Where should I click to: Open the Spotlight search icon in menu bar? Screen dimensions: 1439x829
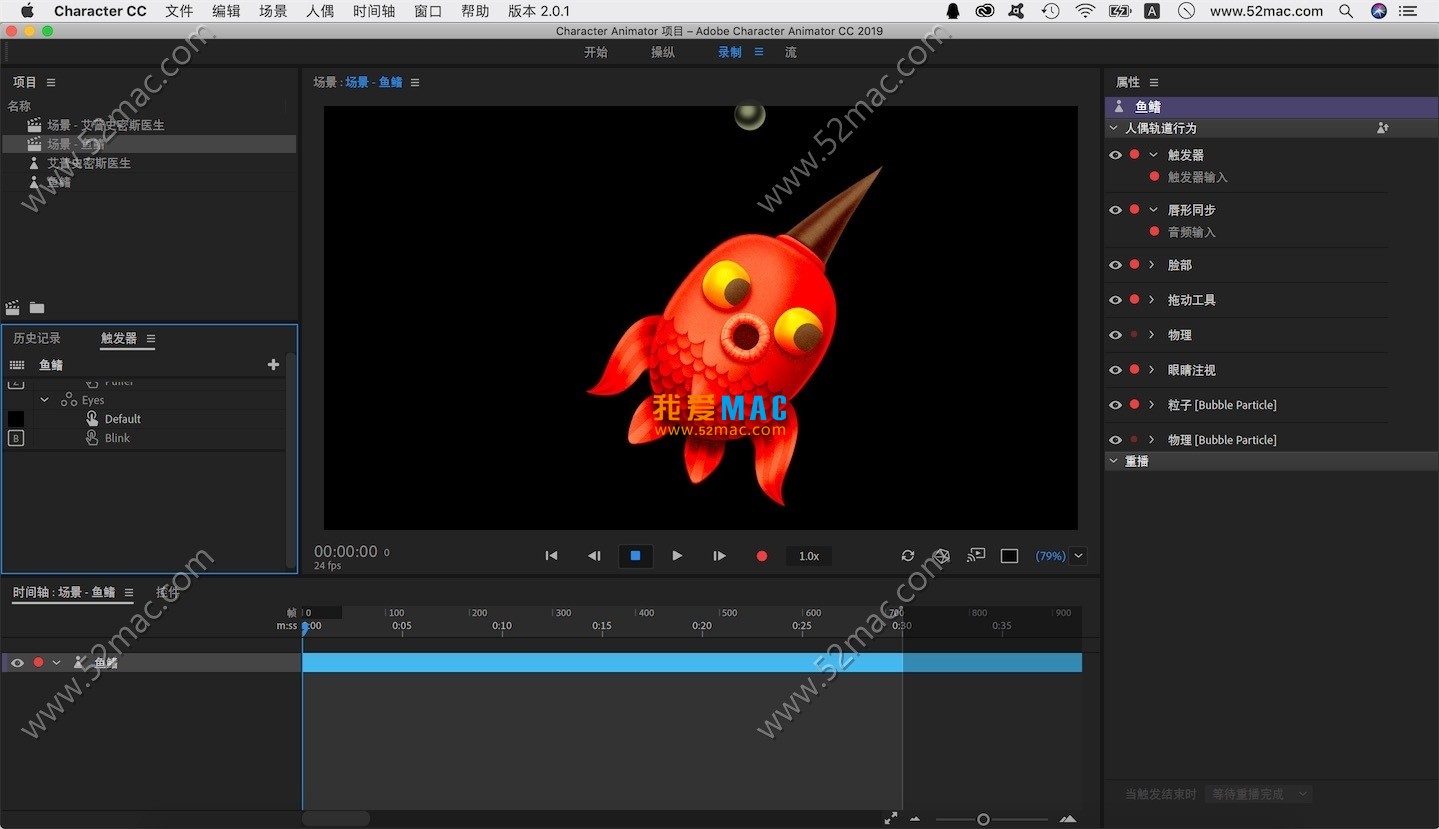tap(1346, 11)
